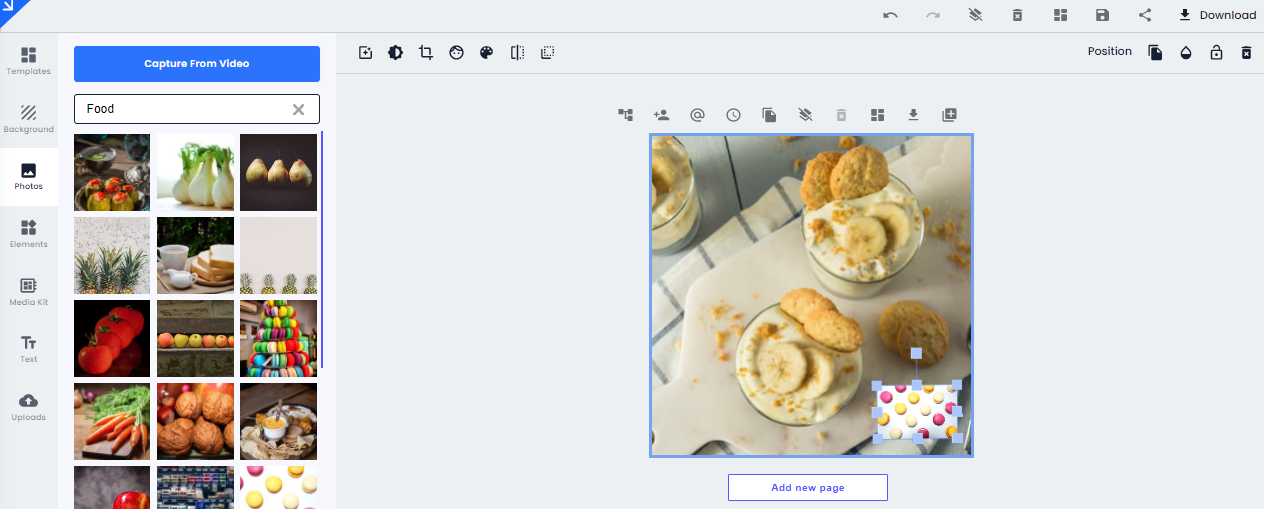Click the layers-off icon above canvas

point(805,115)
